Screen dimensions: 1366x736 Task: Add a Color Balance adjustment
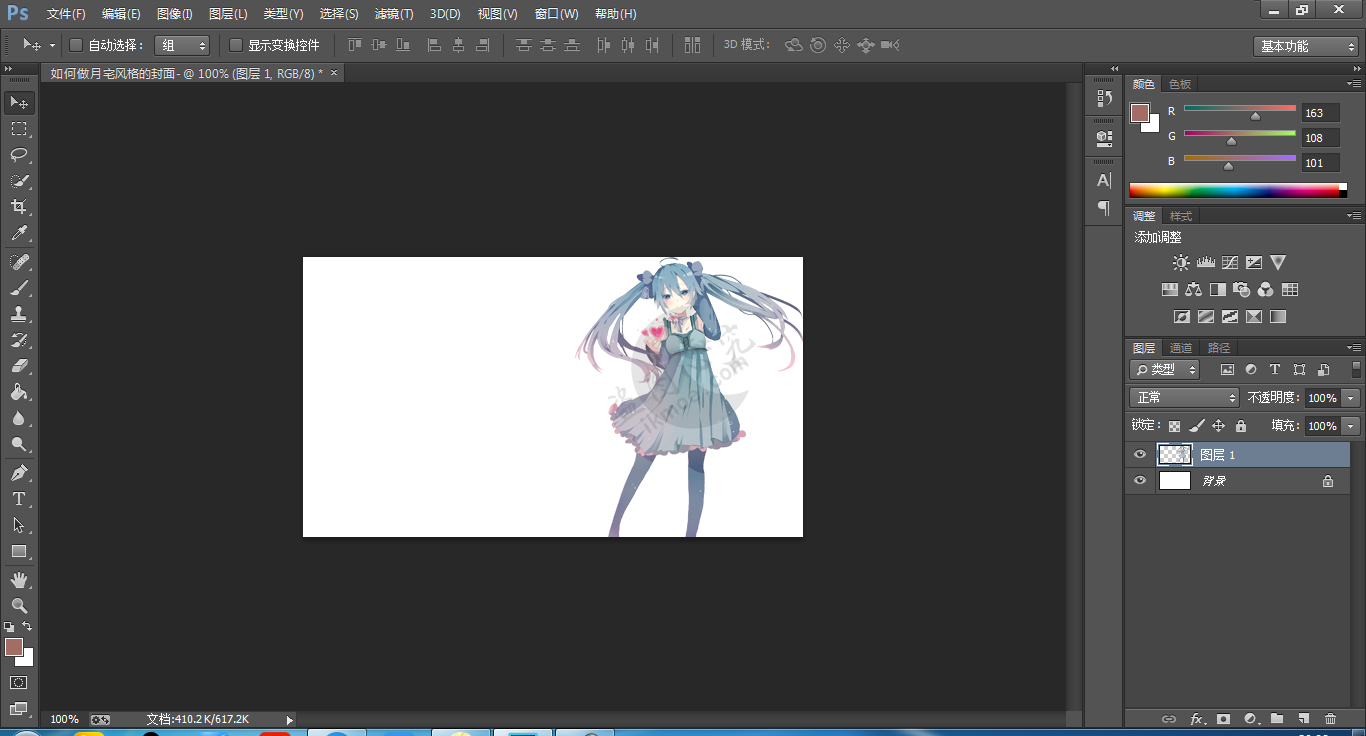[1193, 290]
